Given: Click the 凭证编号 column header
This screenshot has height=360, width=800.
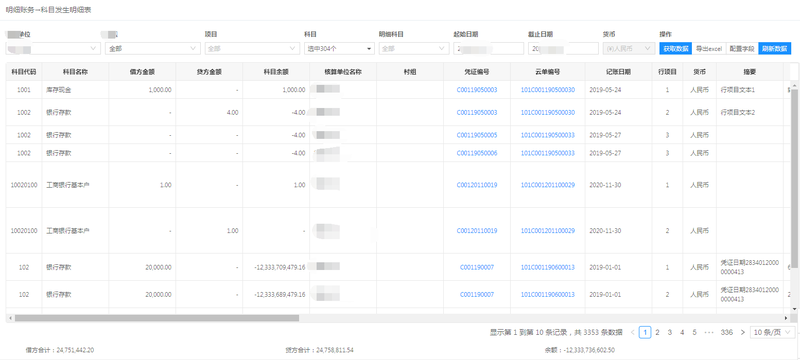Looking at the screenshot, I should coord(477,72).
